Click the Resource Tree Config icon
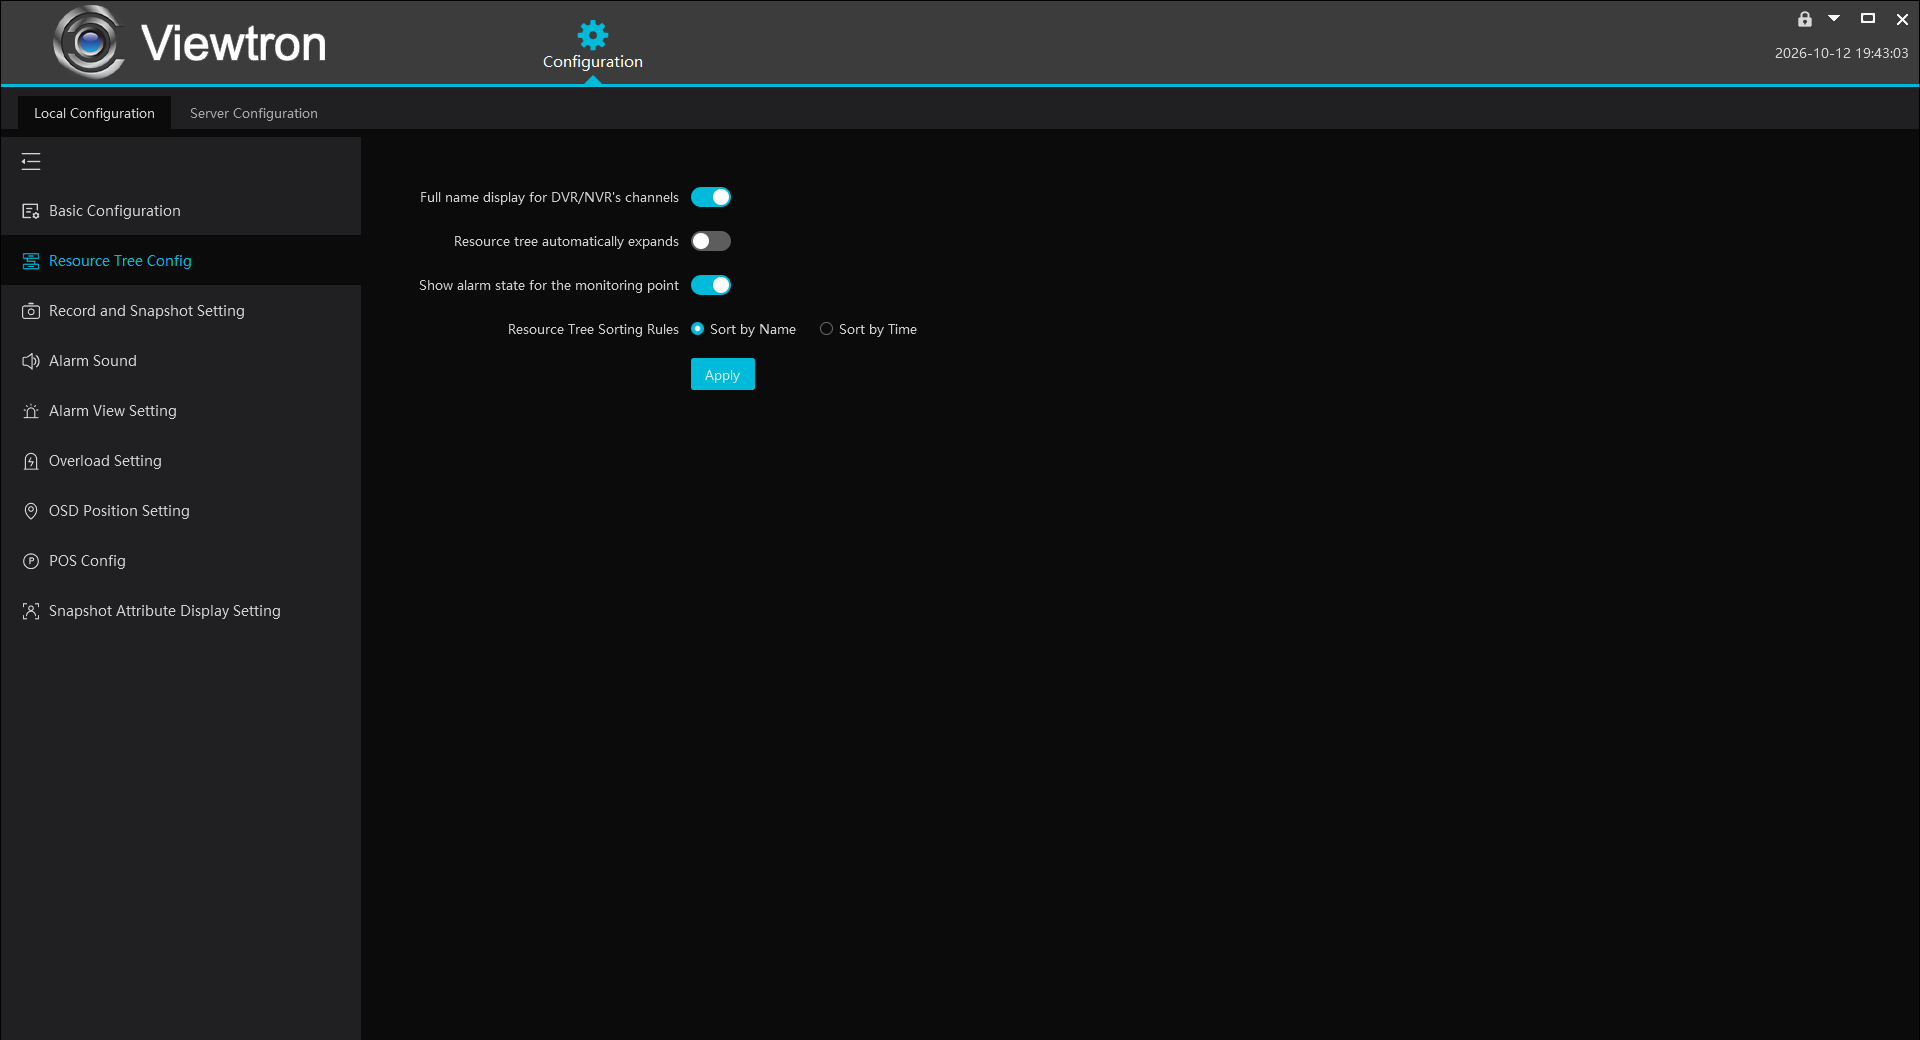Screen dimensions: 1920x1040 click(31, 261)
